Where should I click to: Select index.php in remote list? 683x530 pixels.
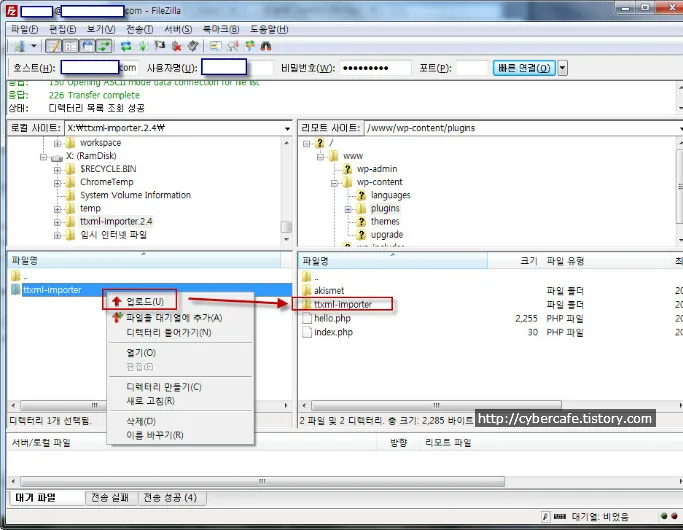[333, 332]
